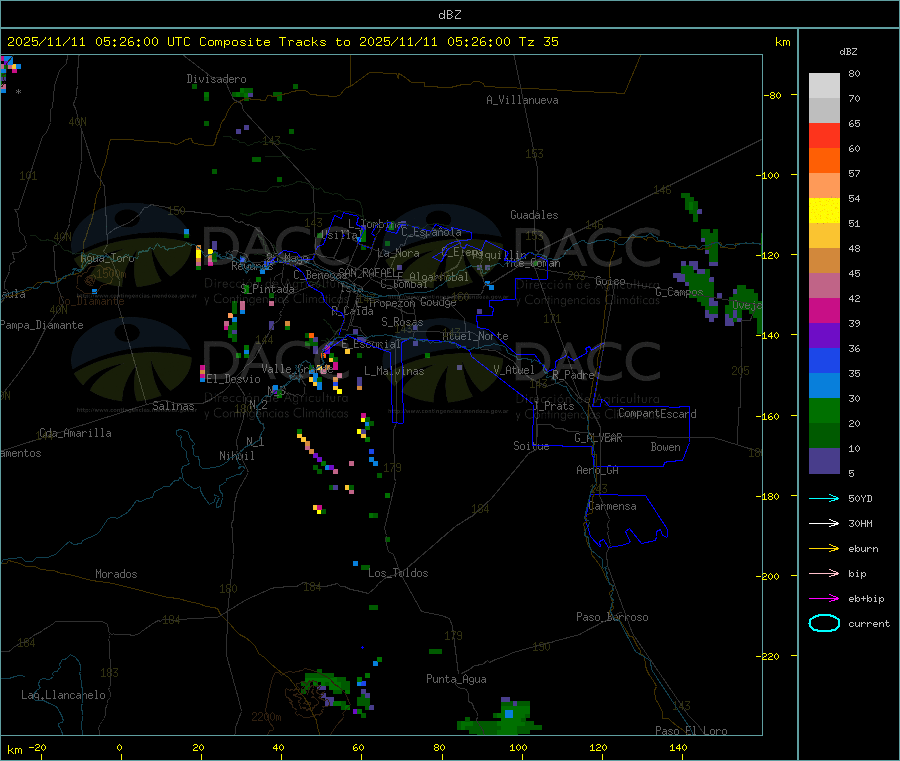Screen dimensions: 900x761
Task: Click the pink bip arrow icon
Action: (824, 573)
